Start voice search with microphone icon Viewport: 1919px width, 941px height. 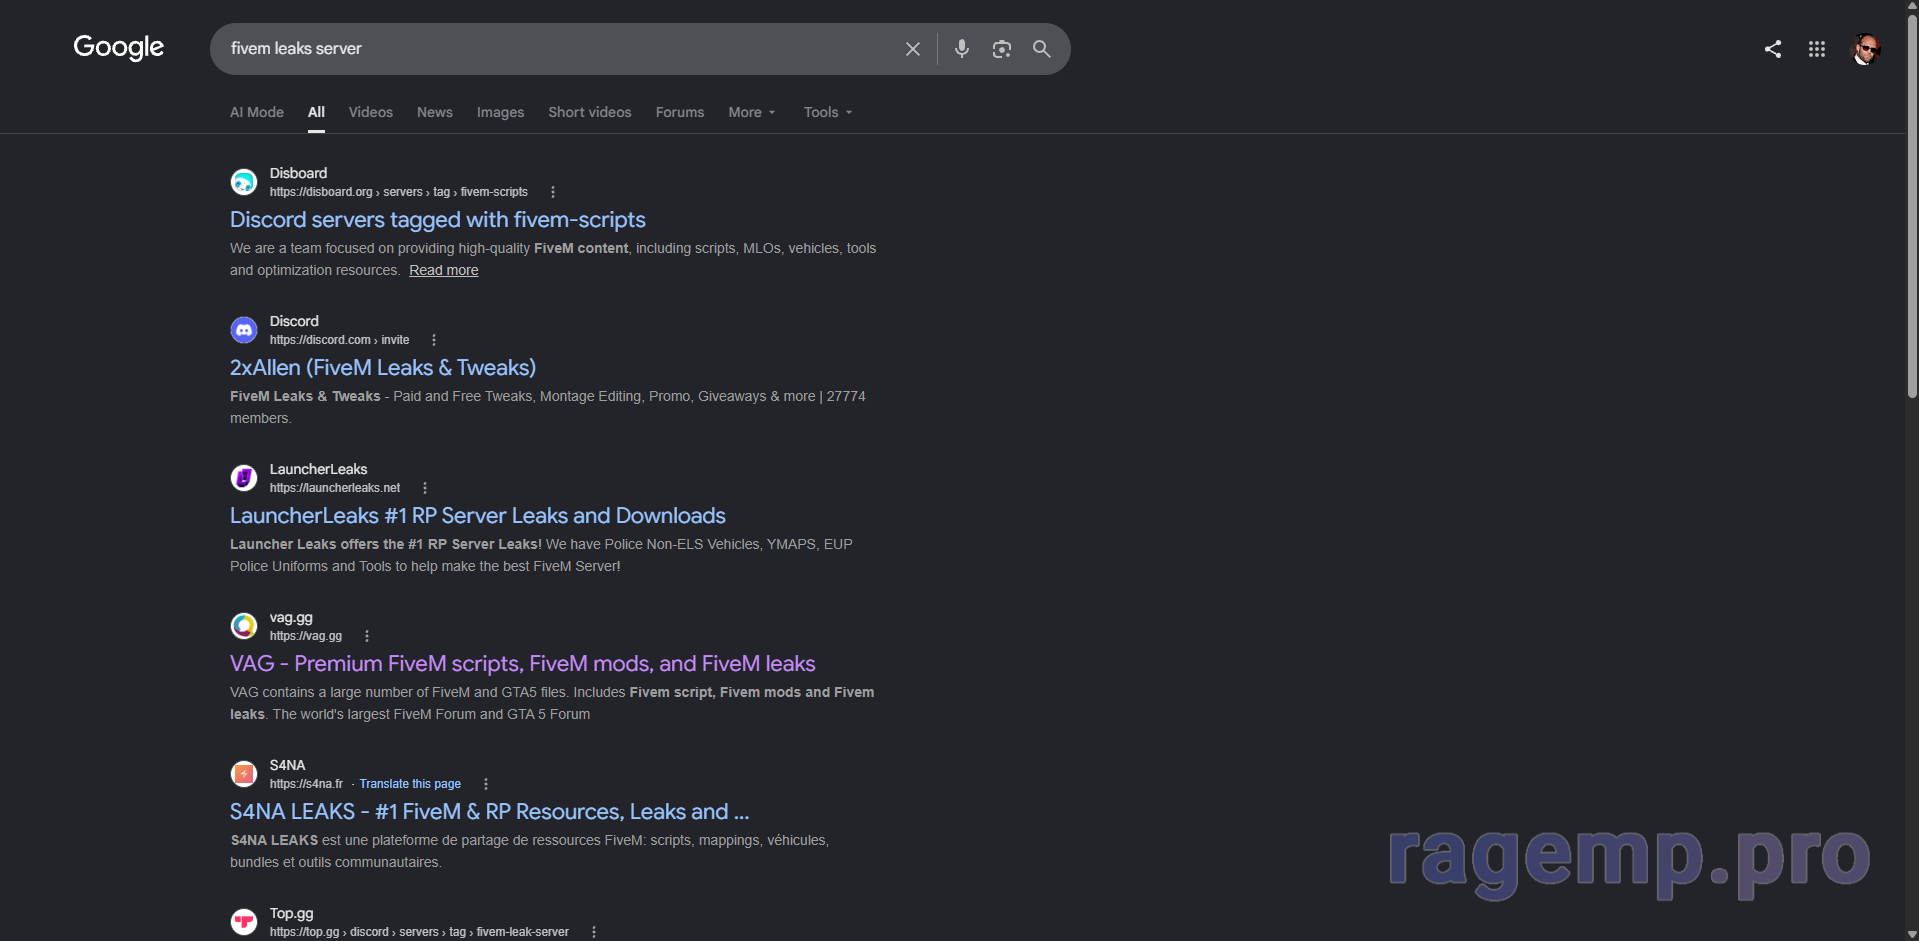point(962,49)
